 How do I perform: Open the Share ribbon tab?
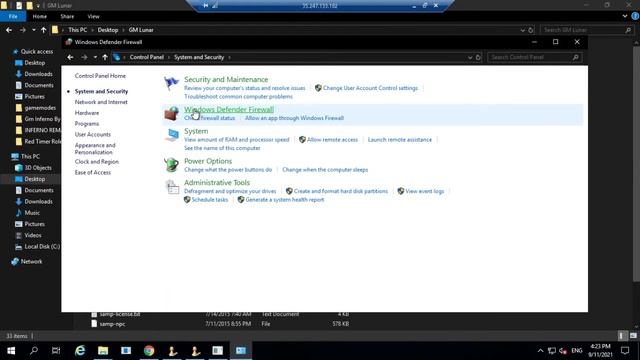point(67,16)
